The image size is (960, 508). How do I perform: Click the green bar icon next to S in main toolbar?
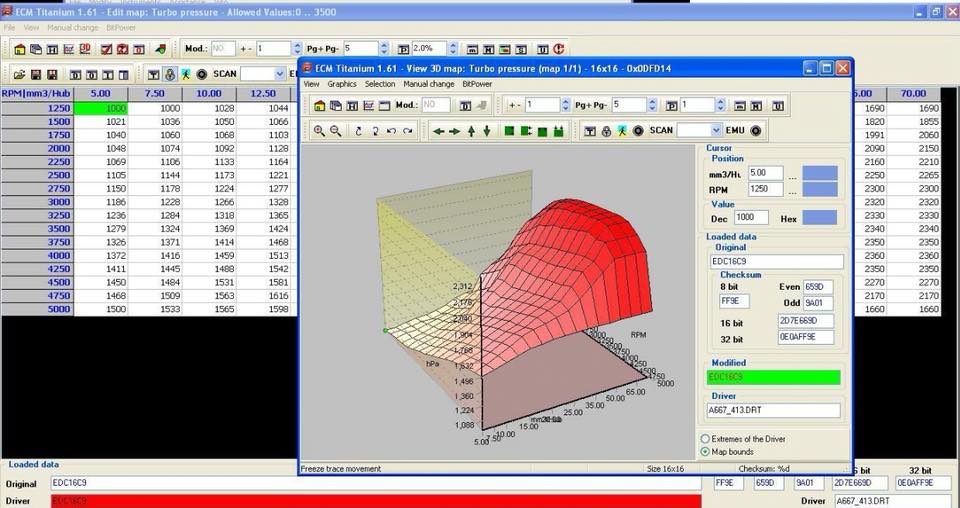click(x=504, y=49)
